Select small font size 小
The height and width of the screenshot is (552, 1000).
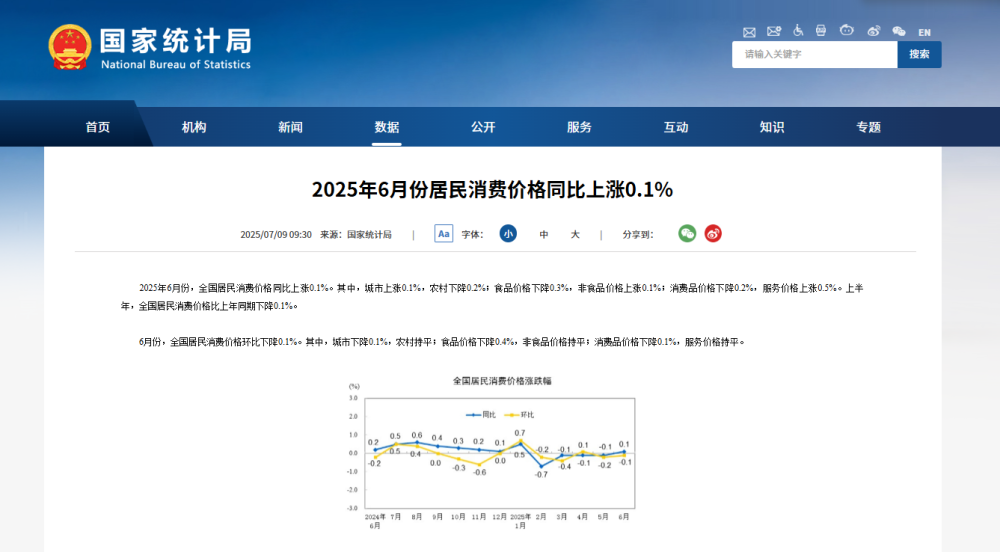508,234
